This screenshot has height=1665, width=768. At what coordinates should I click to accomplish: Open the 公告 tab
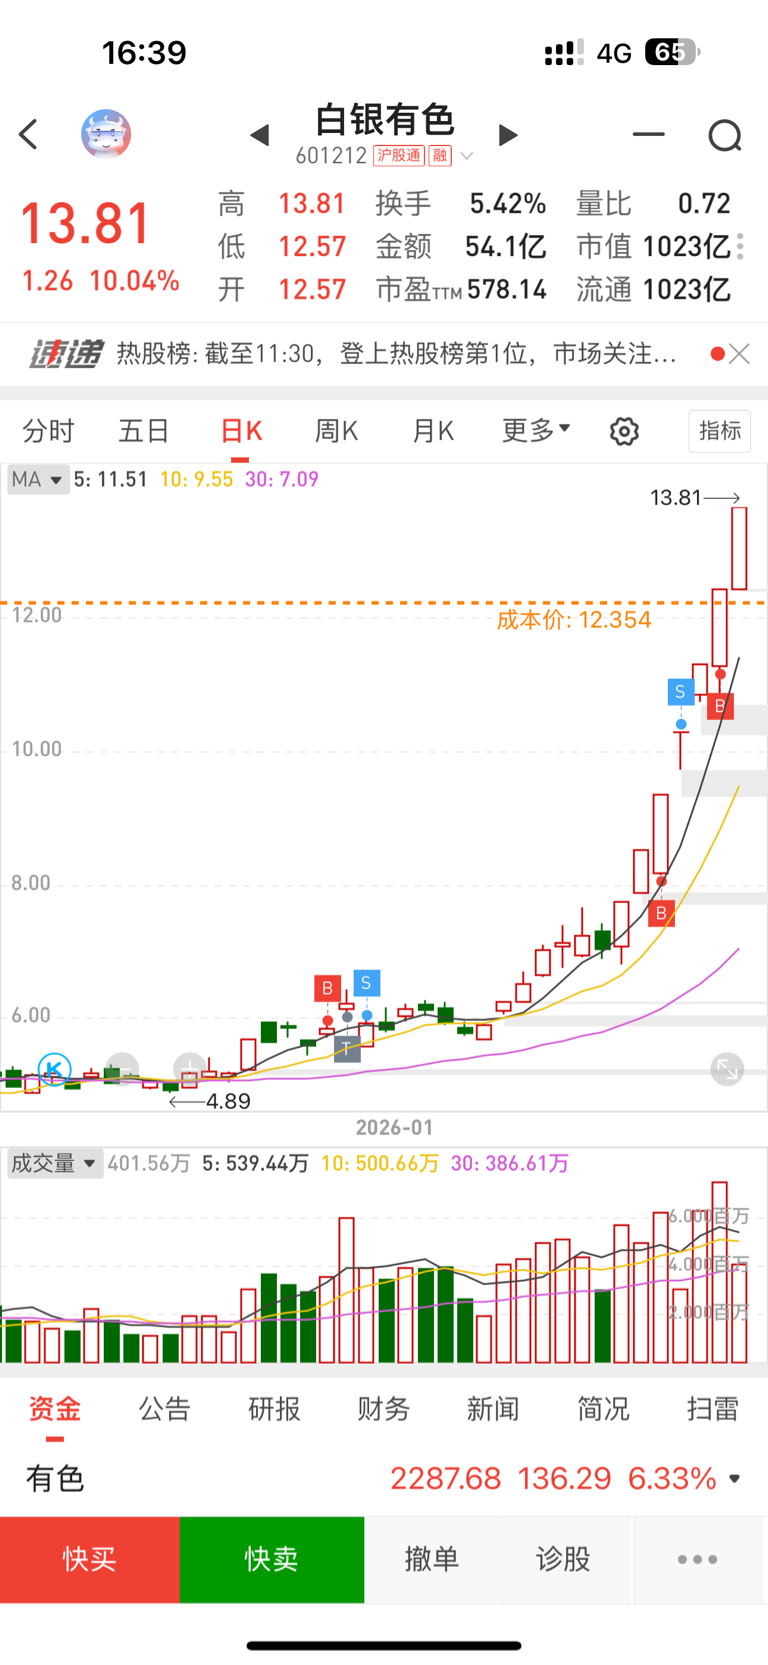[x=164, y=1409]
